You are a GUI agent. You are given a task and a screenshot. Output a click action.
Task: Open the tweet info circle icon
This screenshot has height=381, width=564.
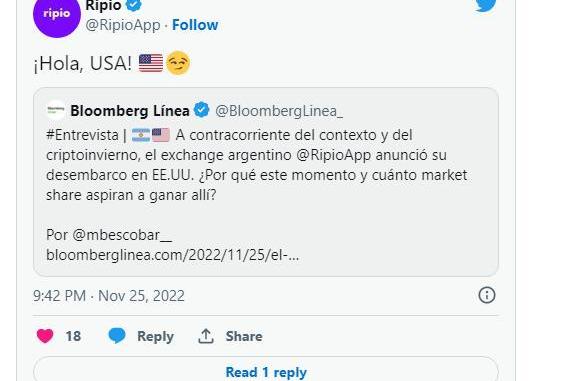487,295
